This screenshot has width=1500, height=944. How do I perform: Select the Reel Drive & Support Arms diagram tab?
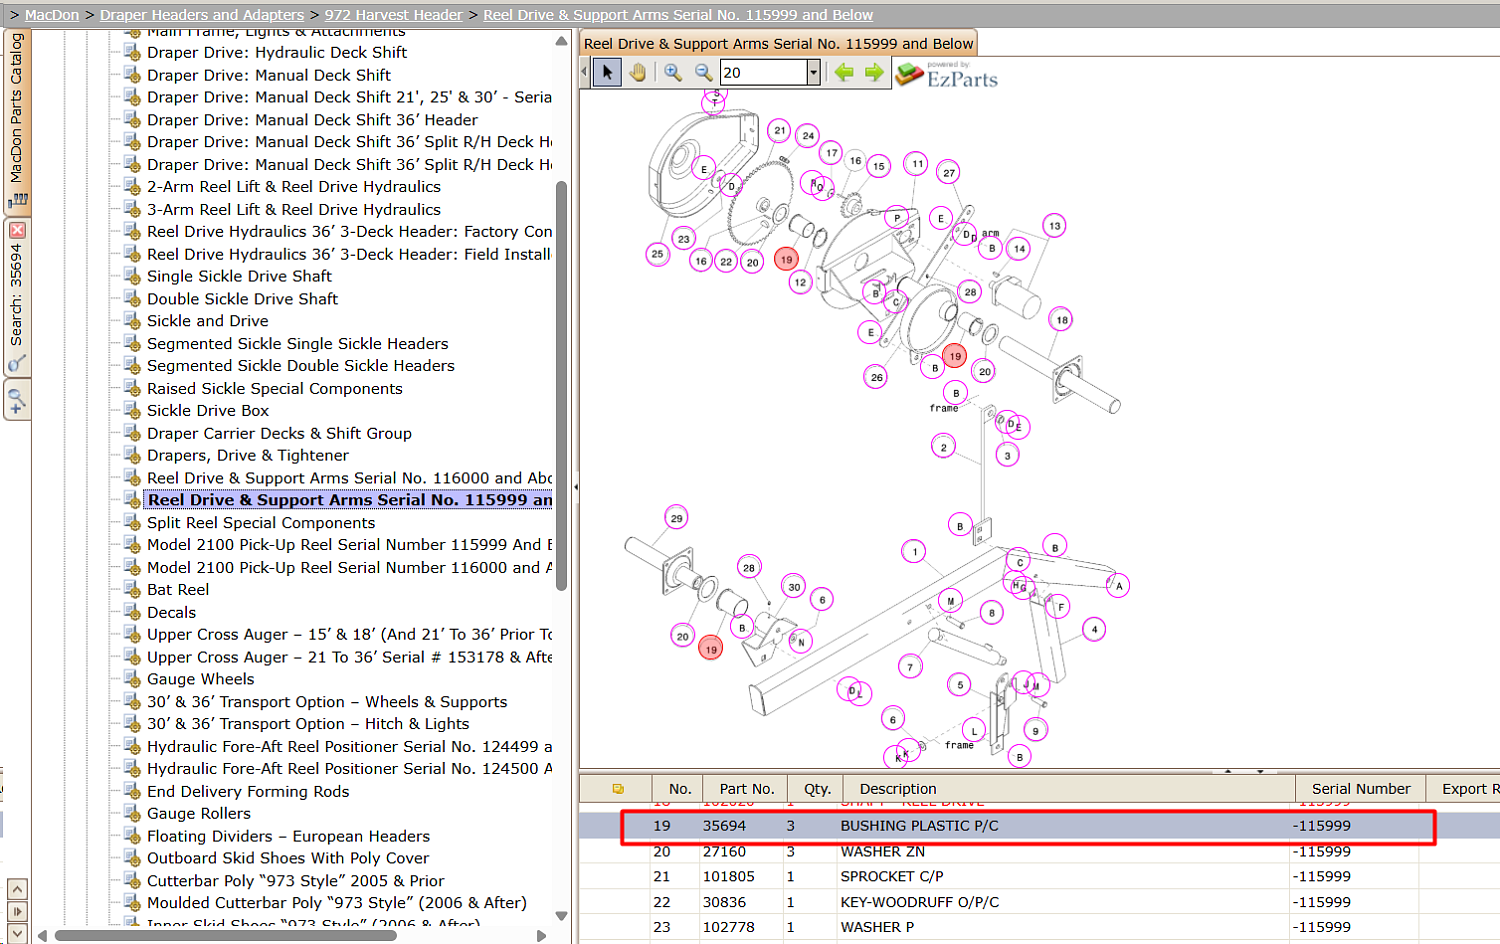pyautogui.click(x=778, y=43)
